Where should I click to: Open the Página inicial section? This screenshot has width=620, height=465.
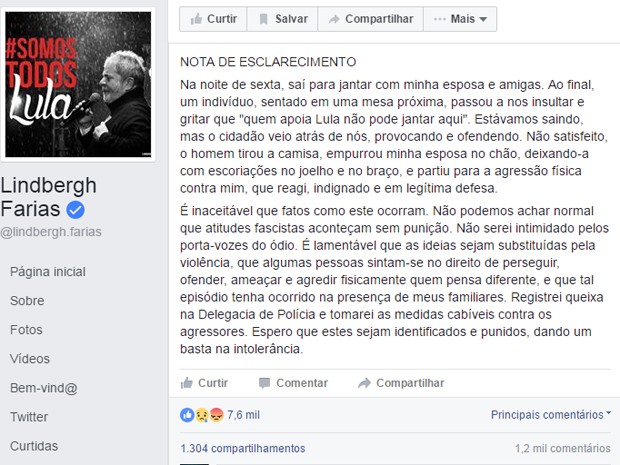48,272
